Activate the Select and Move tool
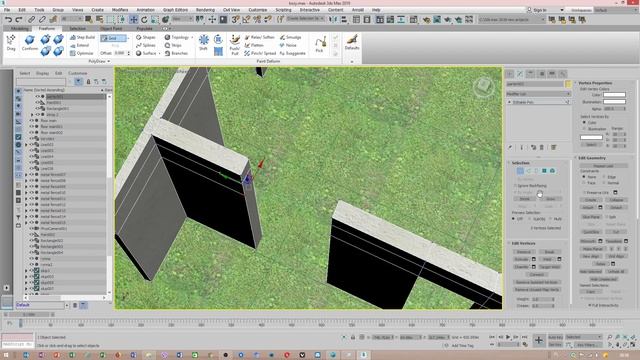The image size is (640, 360). click(x=133, y=19)
